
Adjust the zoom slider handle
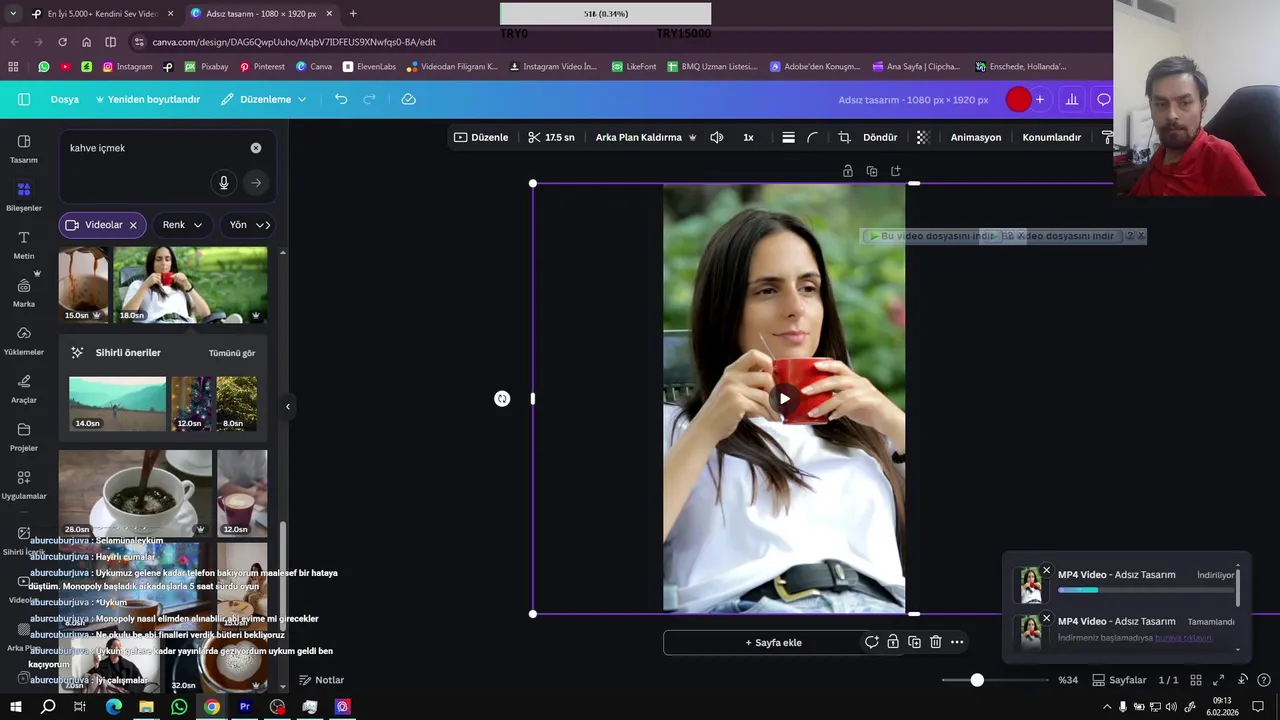coord(977,680)
